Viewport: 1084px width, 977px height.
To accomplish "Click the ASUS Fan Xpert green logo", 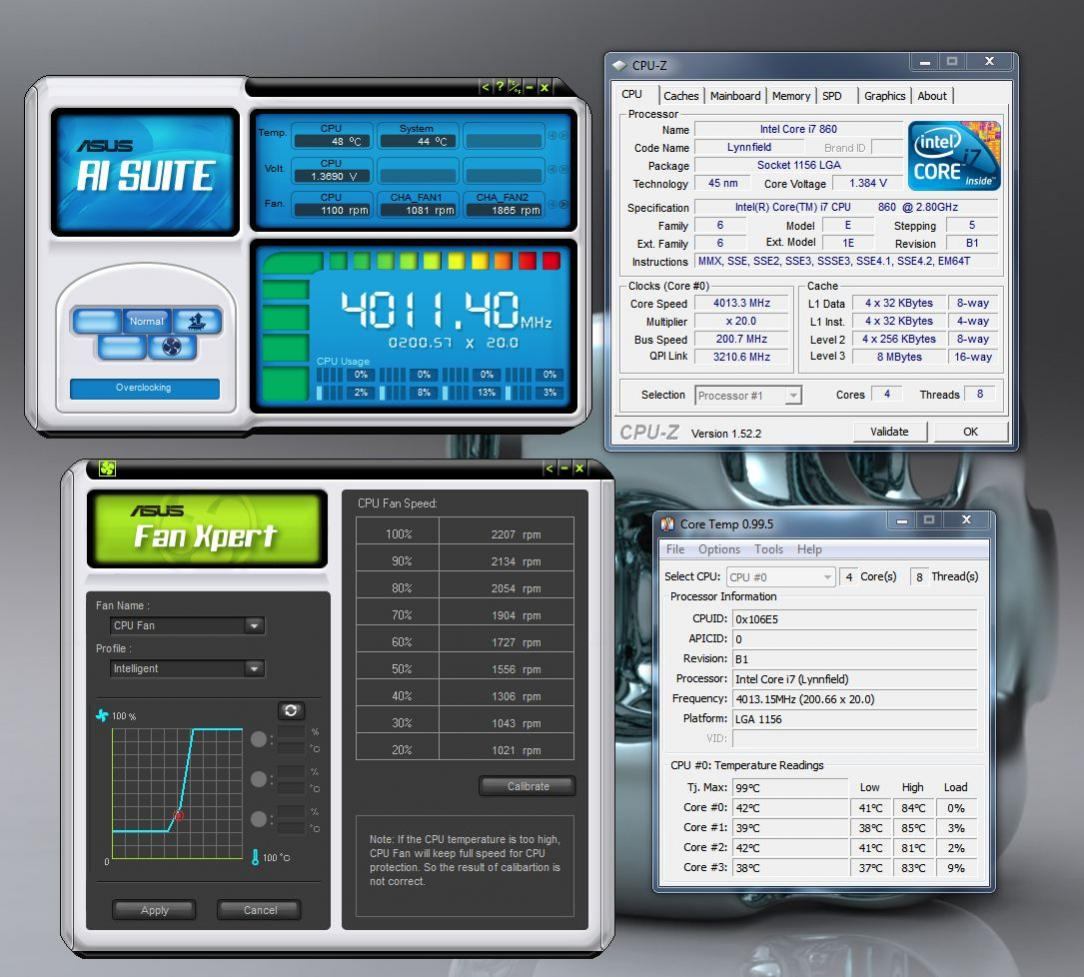I will (207, 529).
